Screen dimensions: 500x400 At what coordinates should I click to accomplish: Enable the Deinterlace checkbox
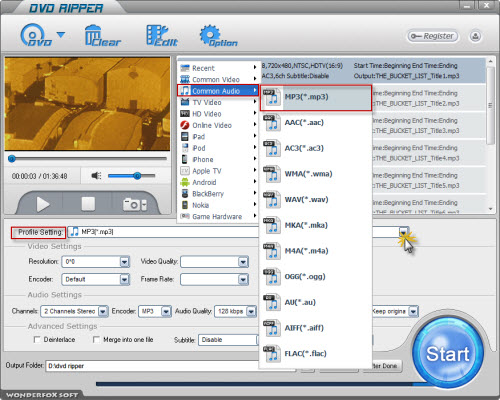coord(37,340)
